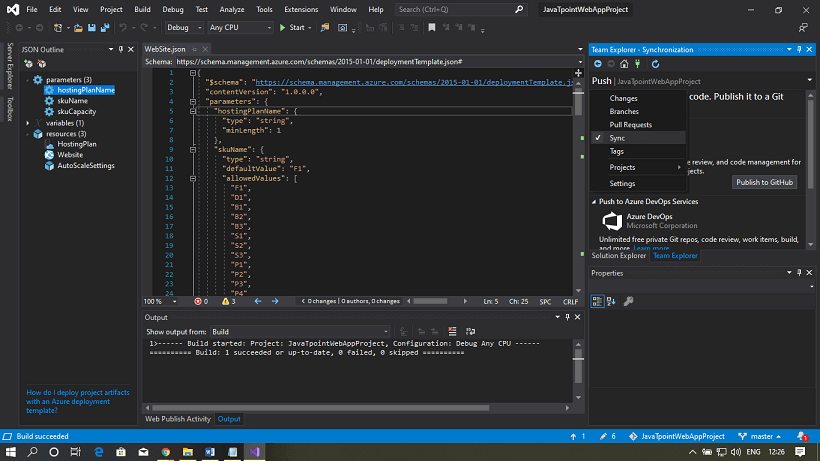The width and height of the screenshot is (820, 461).
Task: Click the Undo arrow in toolbar
Action: click(122, 28)
